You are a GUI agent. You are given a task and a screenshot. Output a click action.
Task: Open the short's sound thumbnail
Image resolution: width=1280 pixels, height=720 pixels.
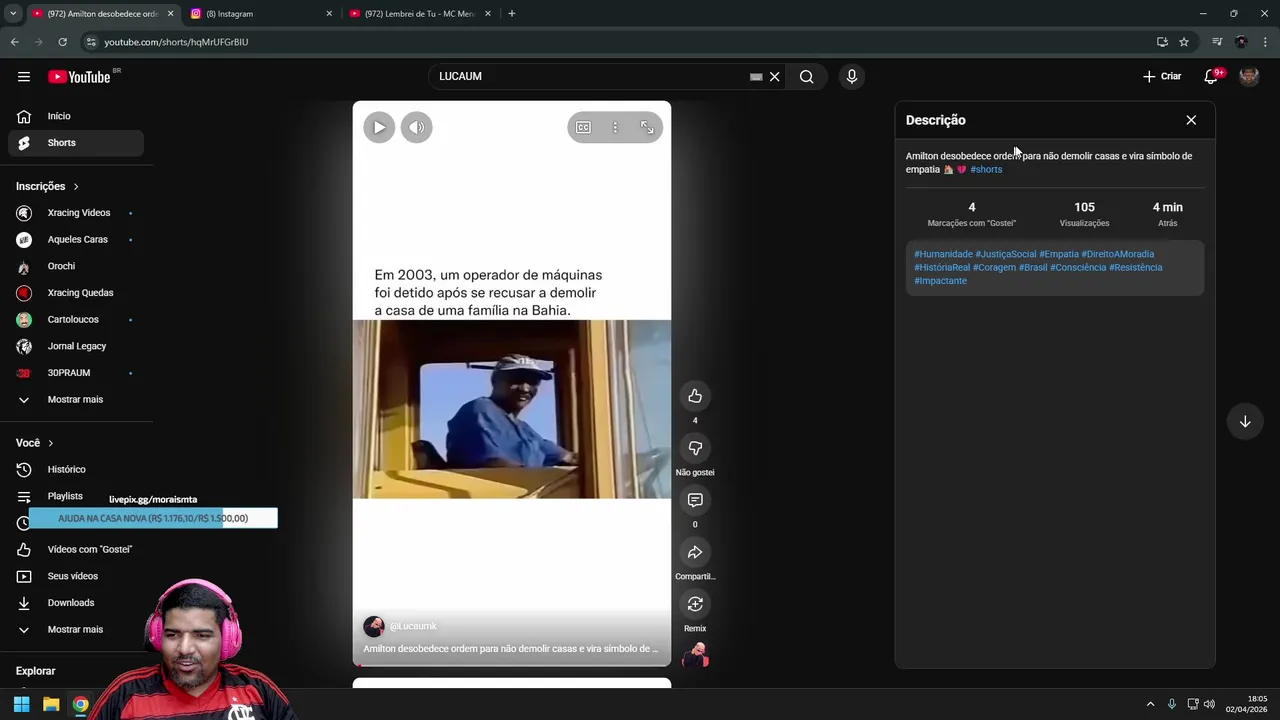click(x=695, y=656)
